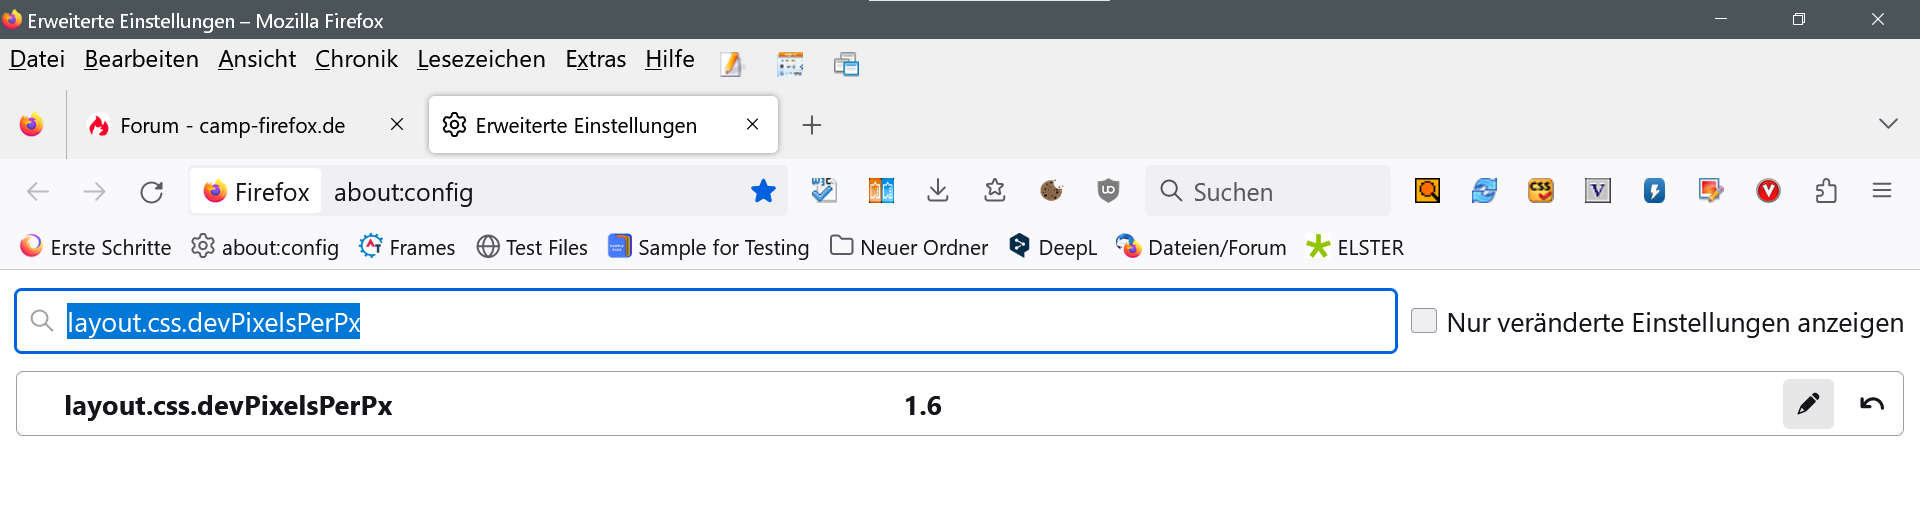1920x507 pixels.
Task: Open the ELSTER bookmark
Action: click(1355, 247)
